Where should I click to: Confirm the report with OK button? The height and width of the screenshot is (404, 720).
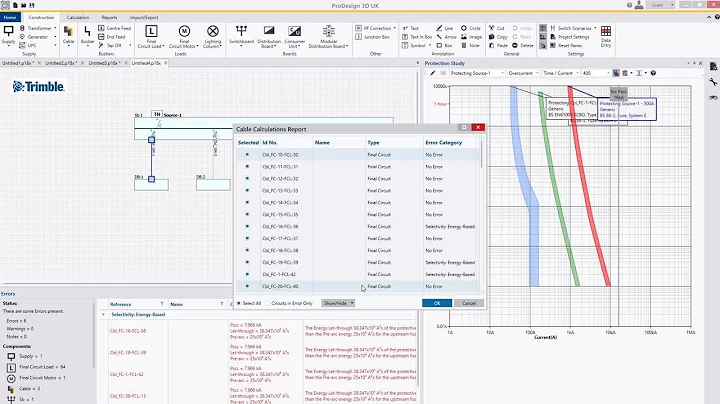point(437,303)
